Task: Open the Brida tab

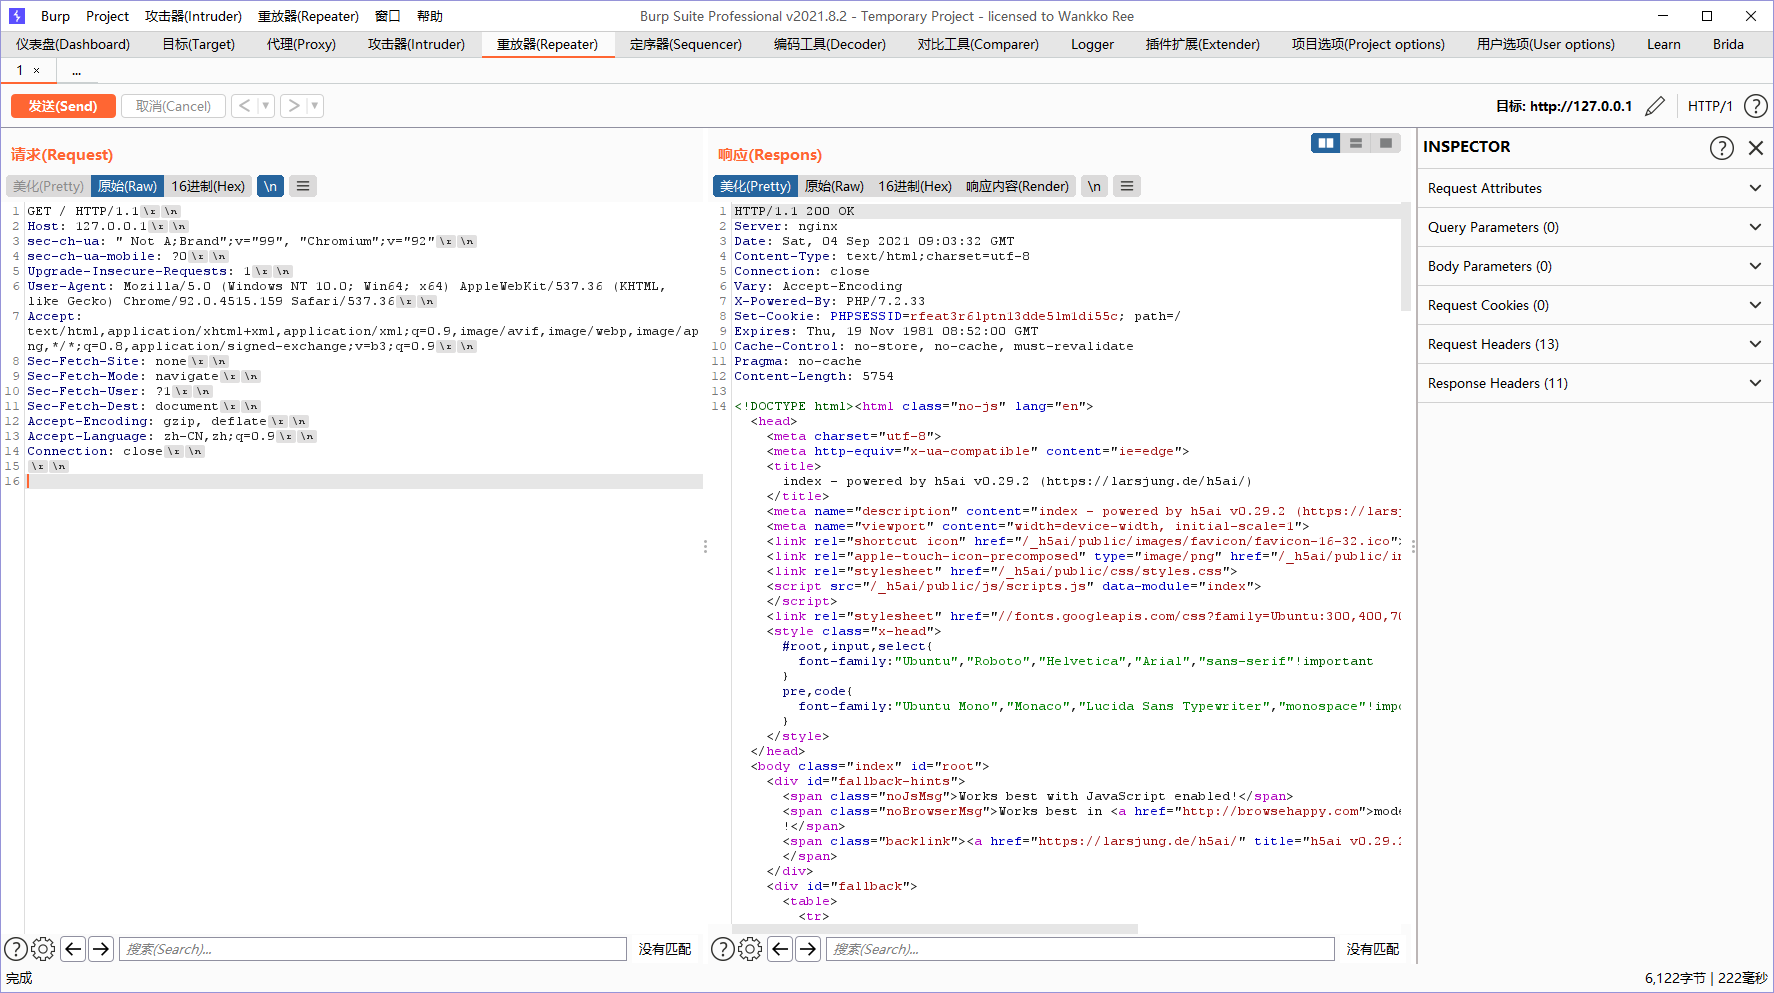Action: [x=1728, y=44]
